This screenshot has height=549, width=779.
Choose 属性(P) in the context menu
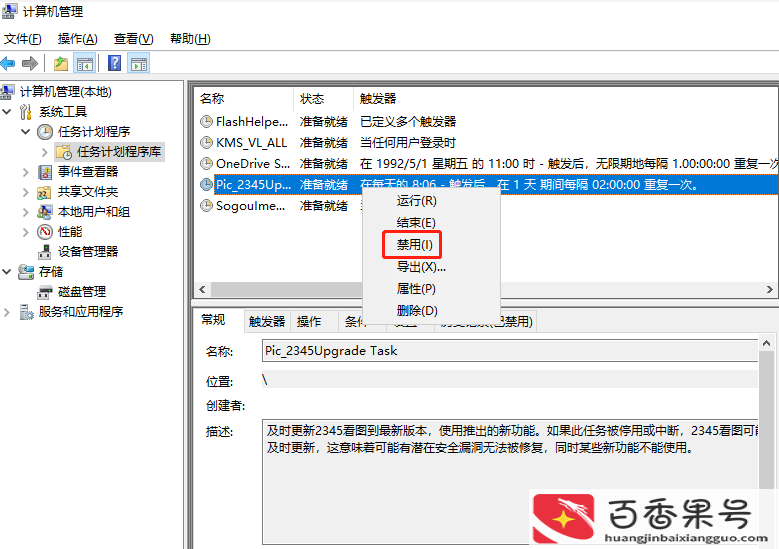431,289
